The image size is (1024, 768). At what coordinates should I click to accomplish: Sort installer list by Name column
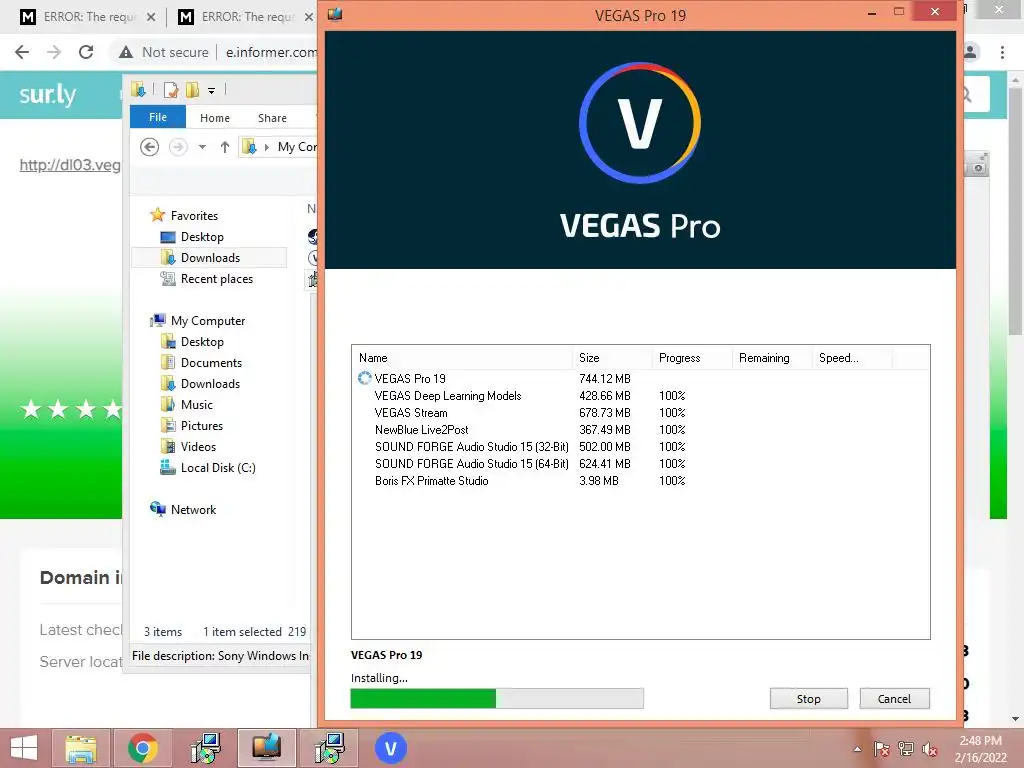(x=462, y=358)
